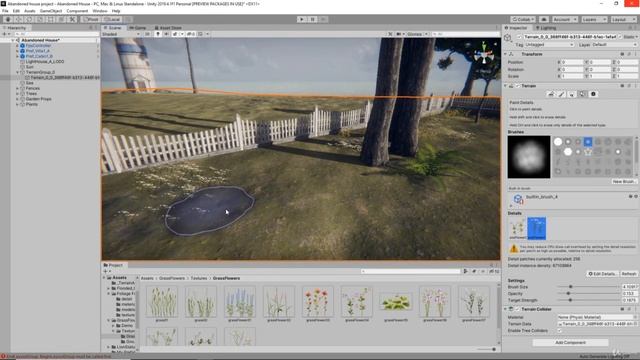Select the Paint Details tool
This screenshot has width=640, height=360.
pos(582,94)
